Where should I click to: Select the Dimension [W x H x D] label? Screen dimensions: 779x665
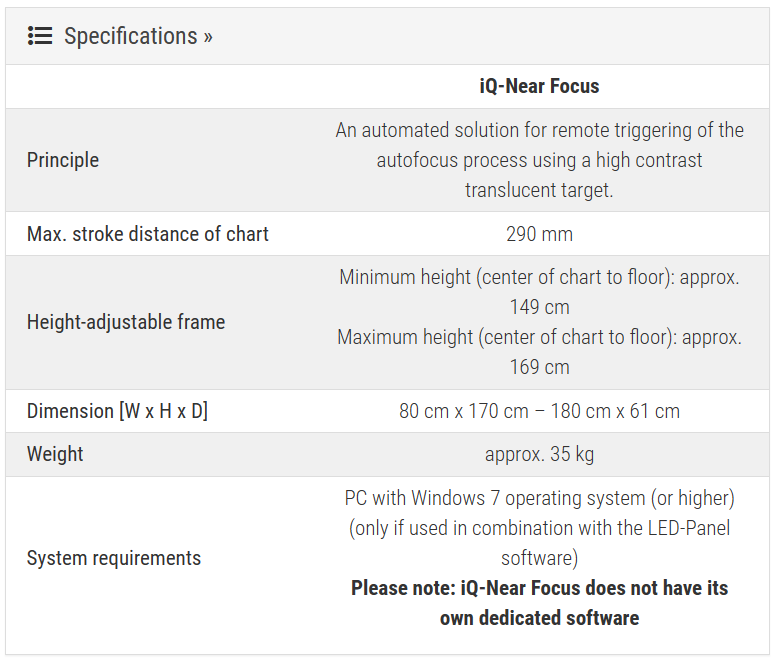click(x=117, y=411)
